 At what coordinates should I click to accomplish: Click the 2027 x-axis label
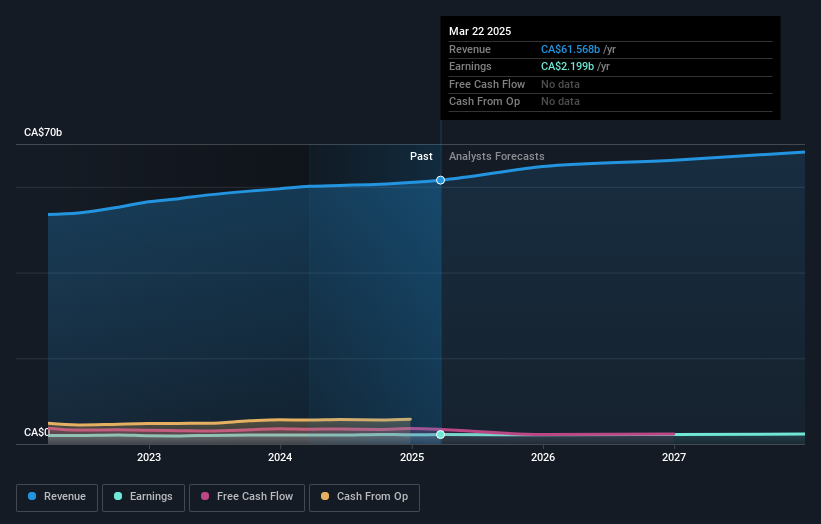click(x=674, y=457)
